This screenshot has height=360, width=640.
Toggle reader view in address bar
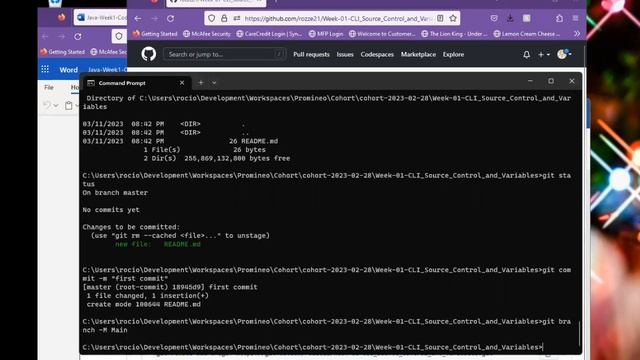click(x=440, y=18)
